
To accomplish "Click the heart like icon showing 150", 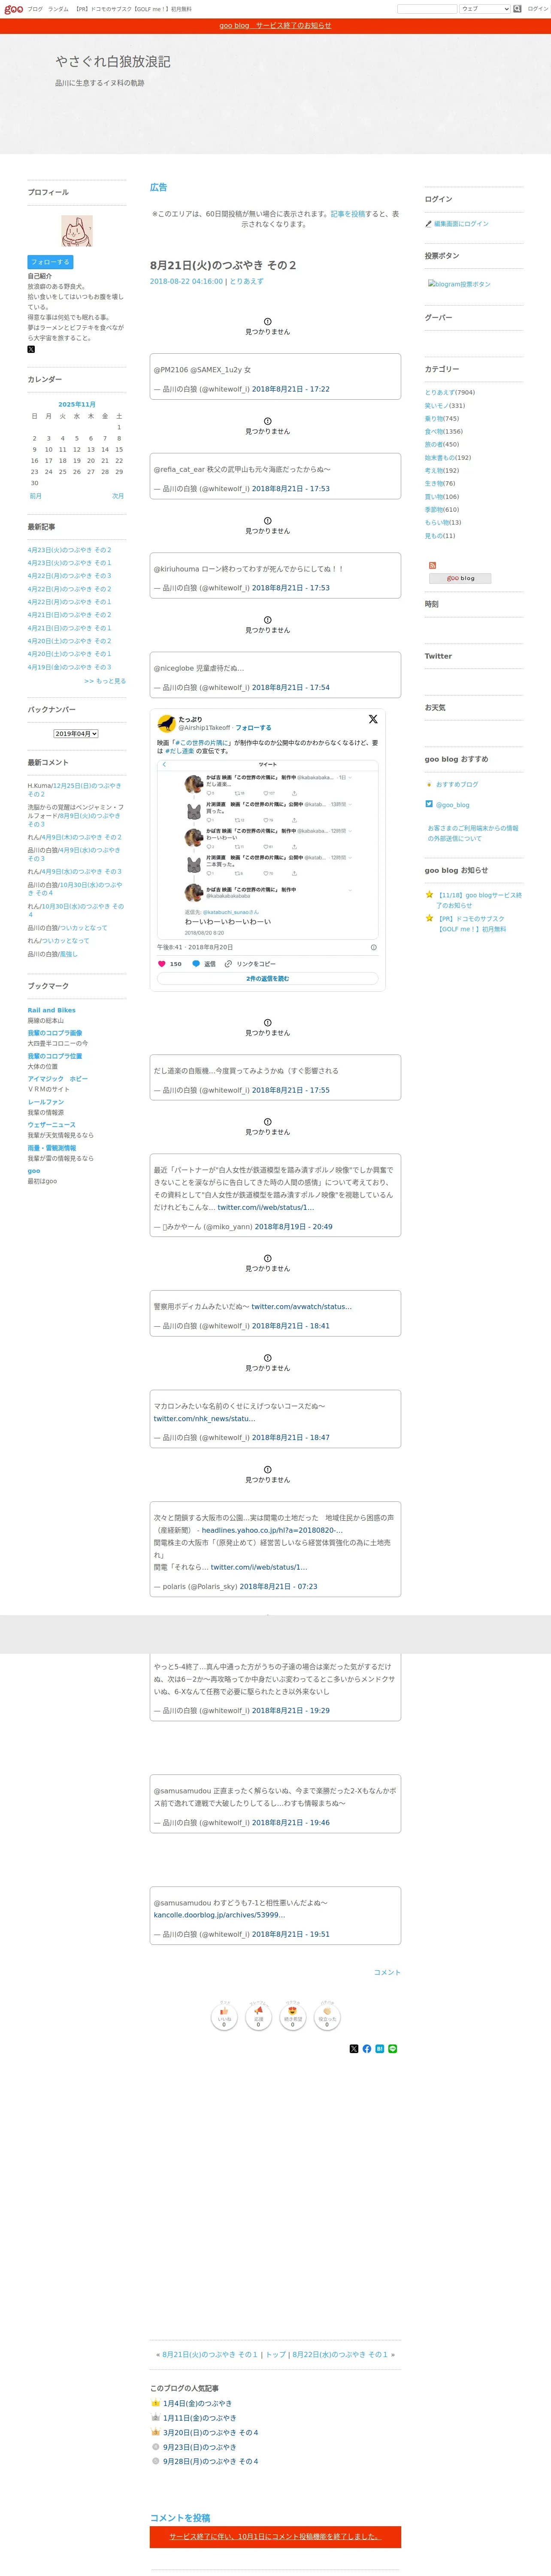I will pos(162,964).
